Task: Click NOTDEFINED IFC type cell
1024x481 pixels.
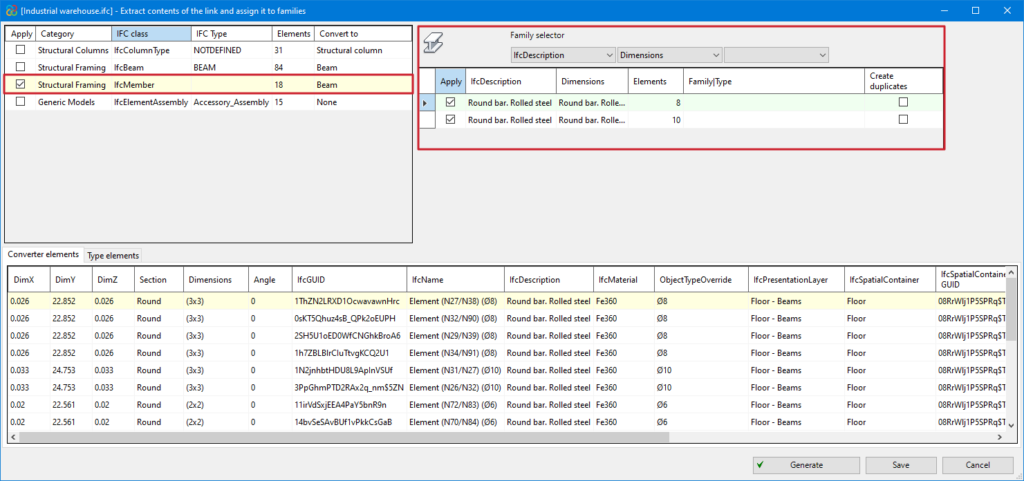Action: click(231, 50)
